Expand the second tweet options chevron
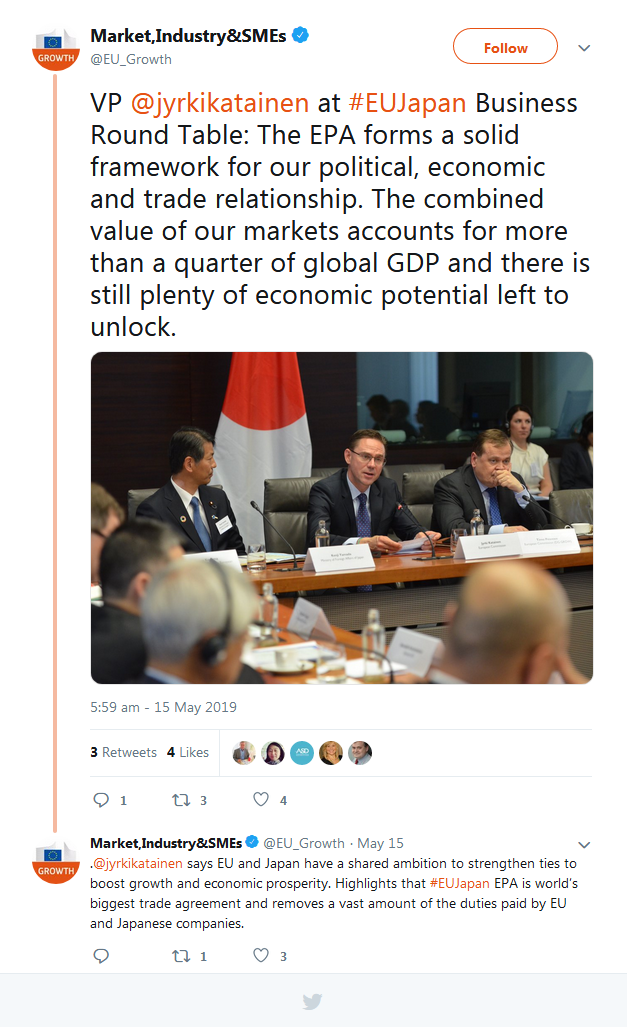This screenshot has height=1027, width=627. (585, 845)
